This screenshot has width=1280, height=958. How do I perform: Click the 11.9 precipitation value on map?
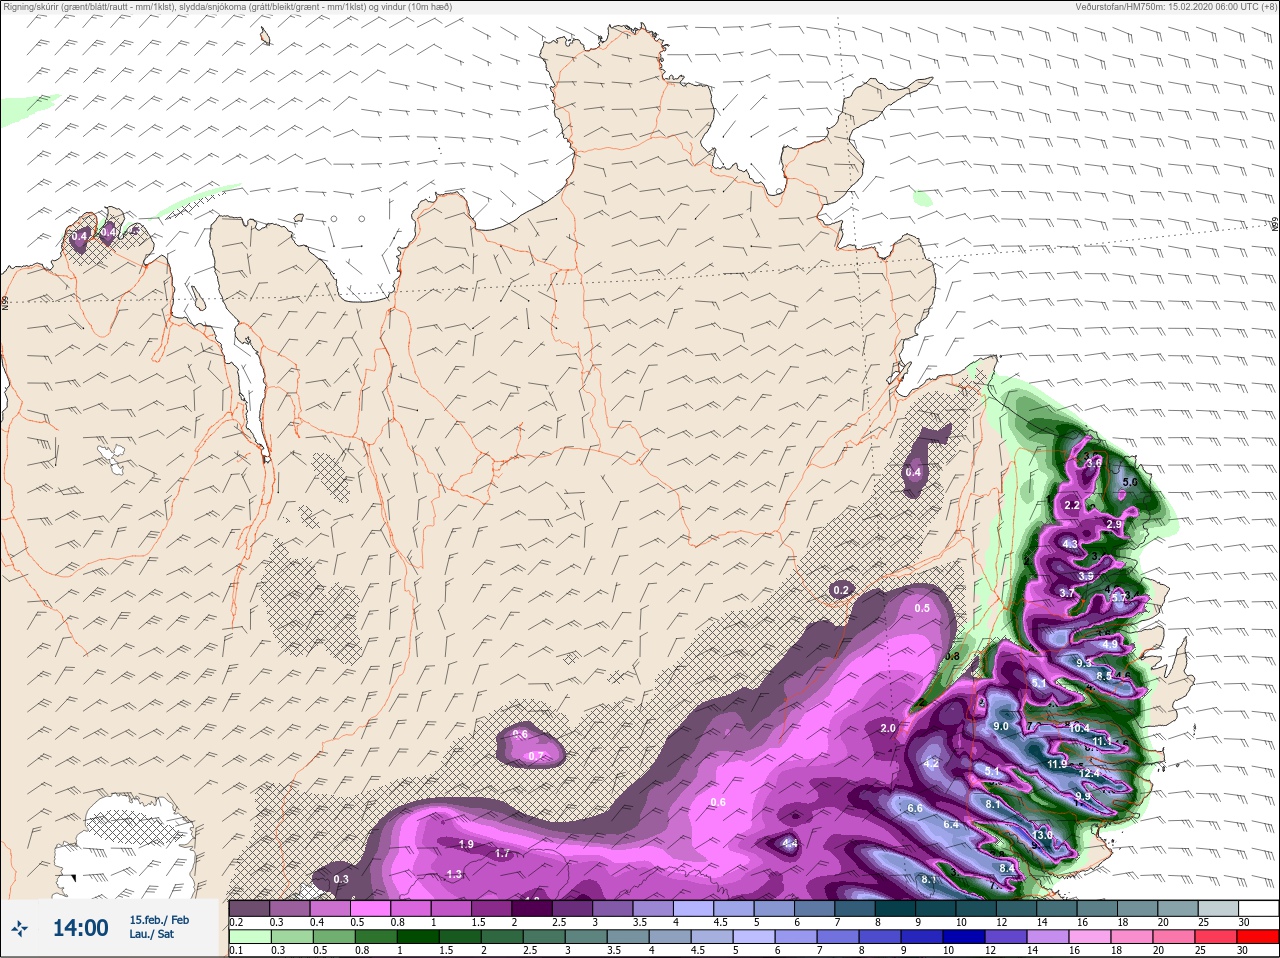click(x=1057, y=764)
